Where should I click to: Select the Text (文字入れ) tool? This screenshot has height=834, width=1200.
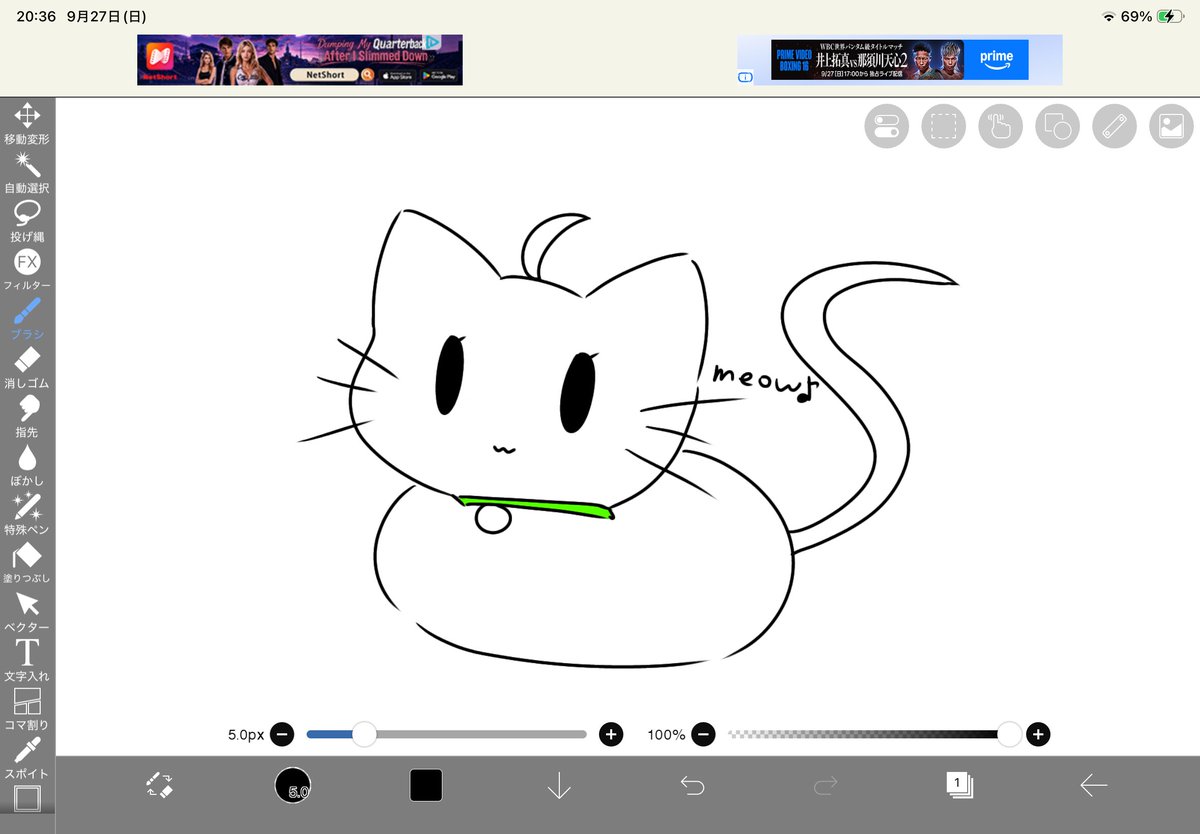(27, 662)
